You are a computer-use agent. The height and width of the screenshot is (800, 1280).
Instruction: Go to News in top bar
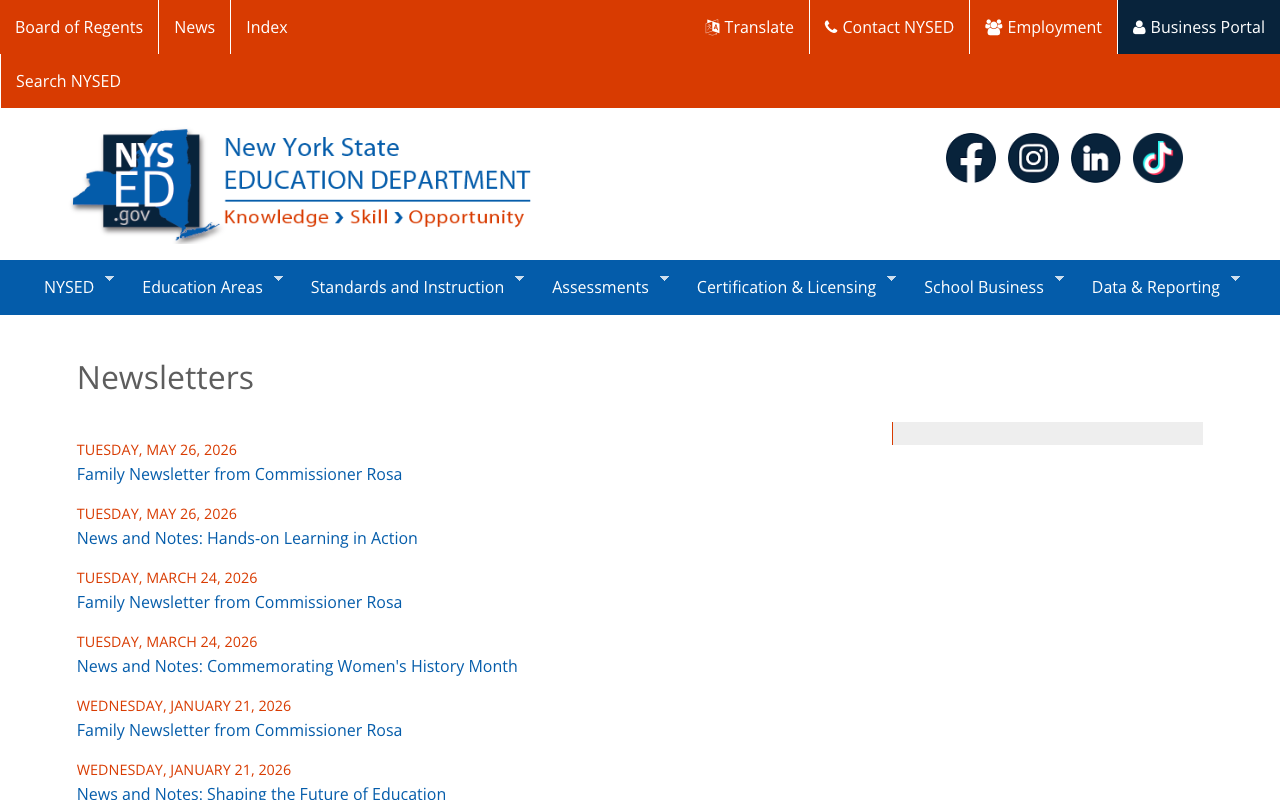(194, 27)
